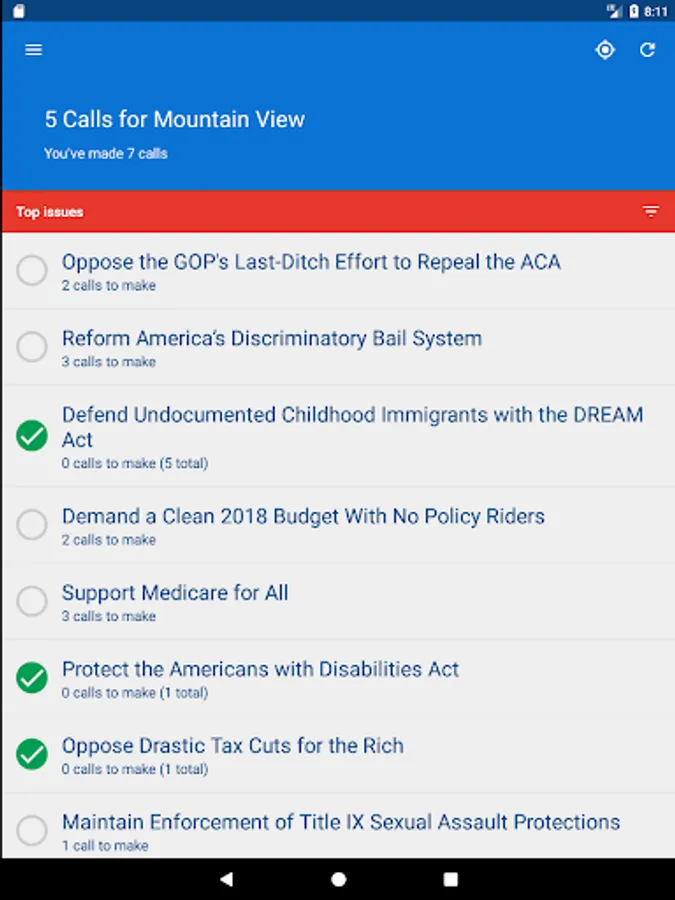Tap green checkmark beside Tax Cuts issue
Viewport: 675px width, 900px height.
point(32,754)
